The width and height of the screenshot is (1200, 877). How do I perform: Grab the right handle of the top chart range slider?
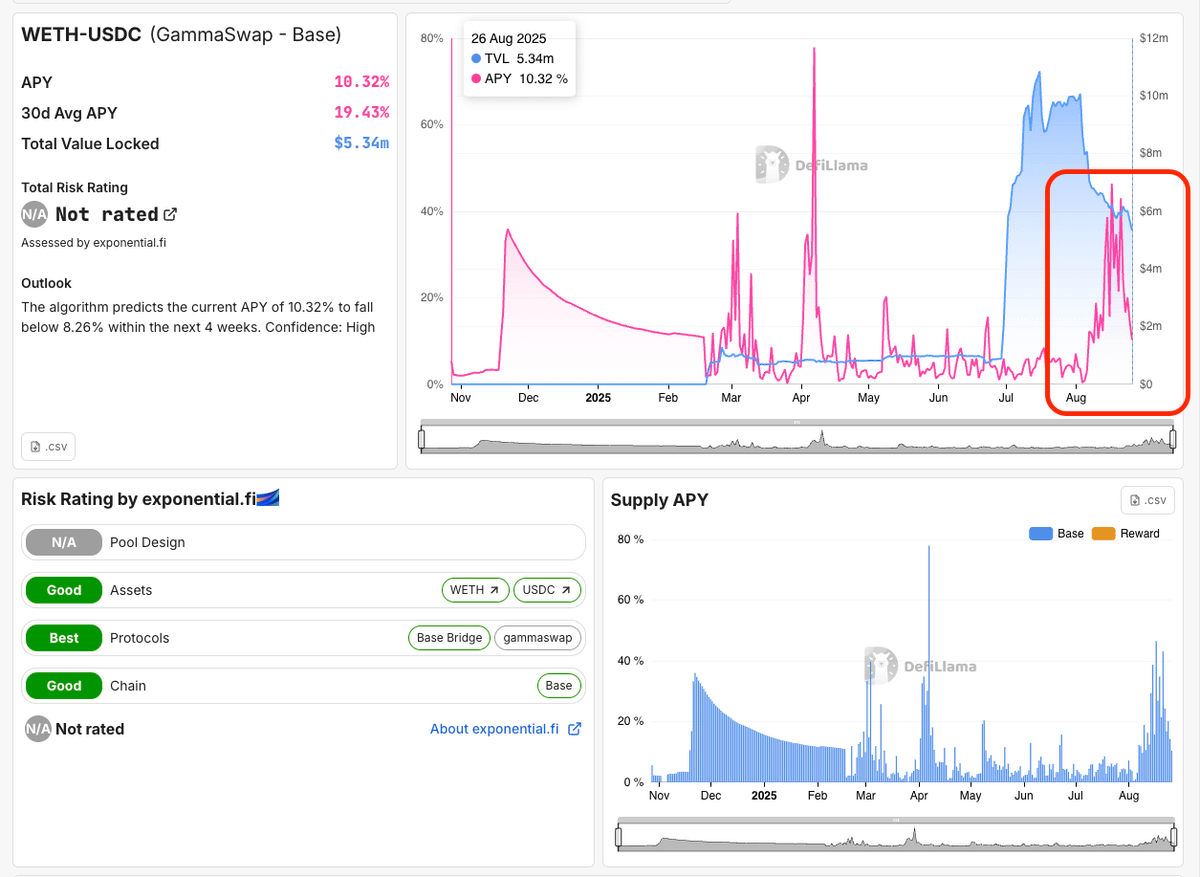coord(1173,439)
